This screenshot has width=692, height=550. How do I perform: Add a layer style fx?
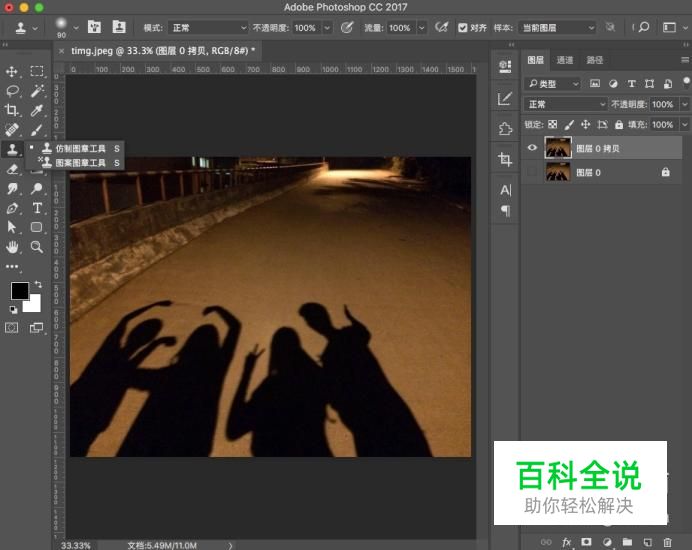point(567,542)
